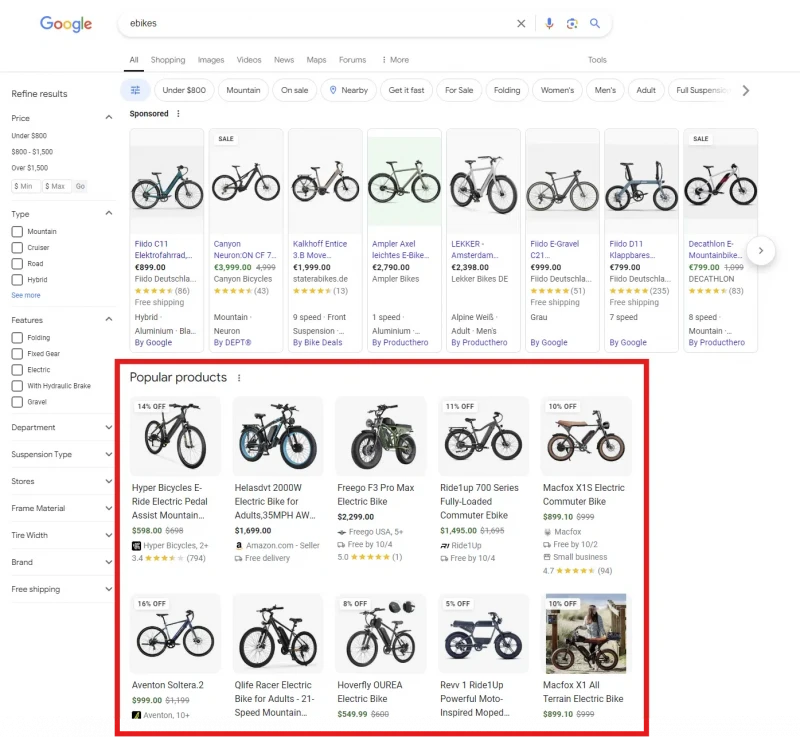Check the Electric feature checkbox

pyautogui.click(x=17, y=370)
